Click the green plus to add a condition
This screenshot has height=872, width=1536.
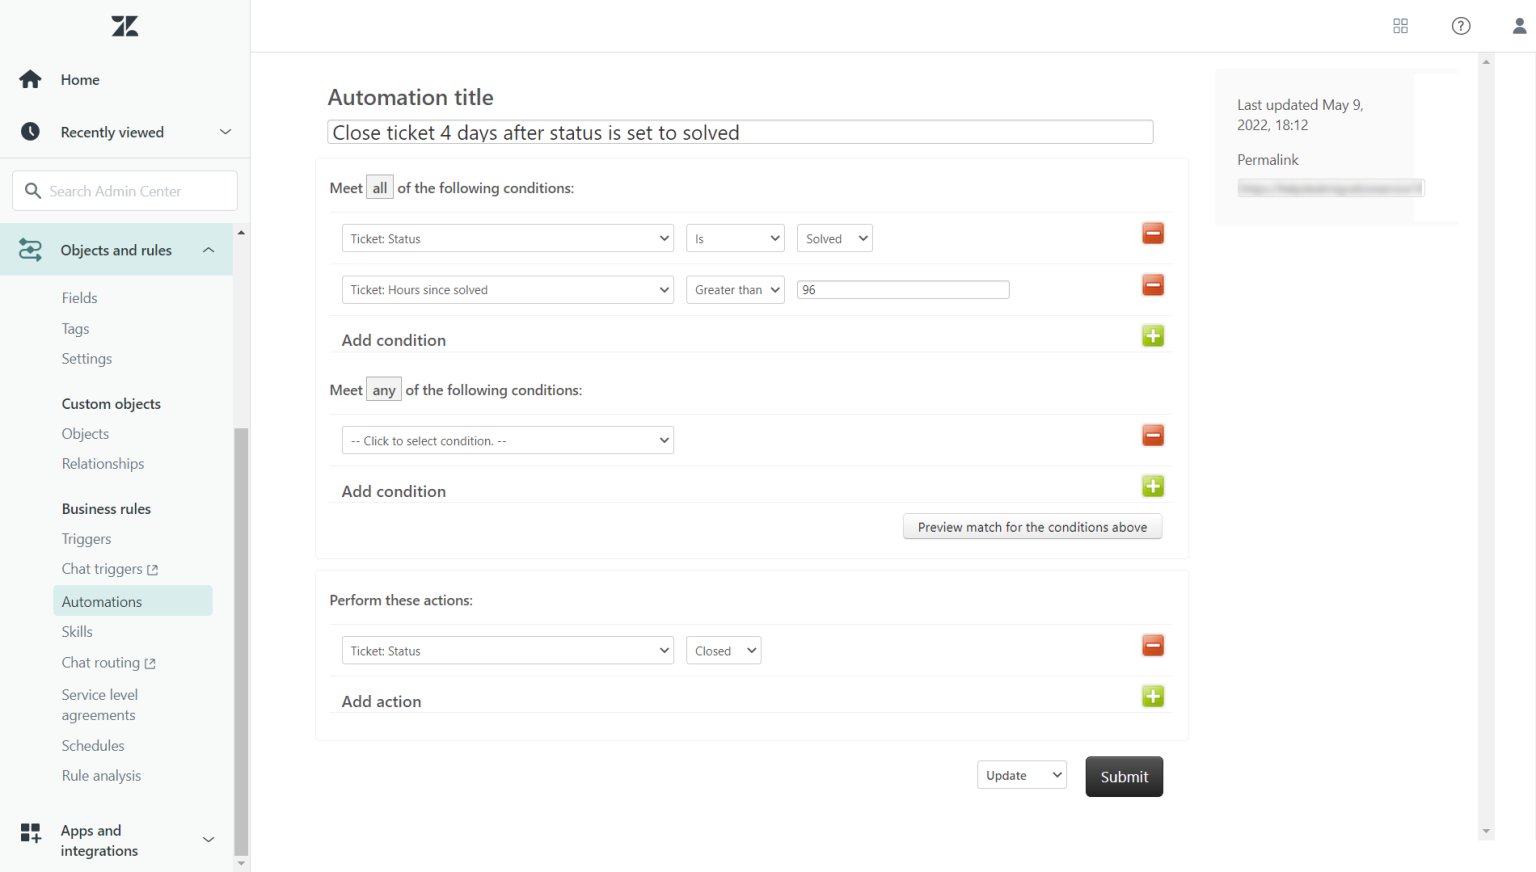coord(1153,335)
